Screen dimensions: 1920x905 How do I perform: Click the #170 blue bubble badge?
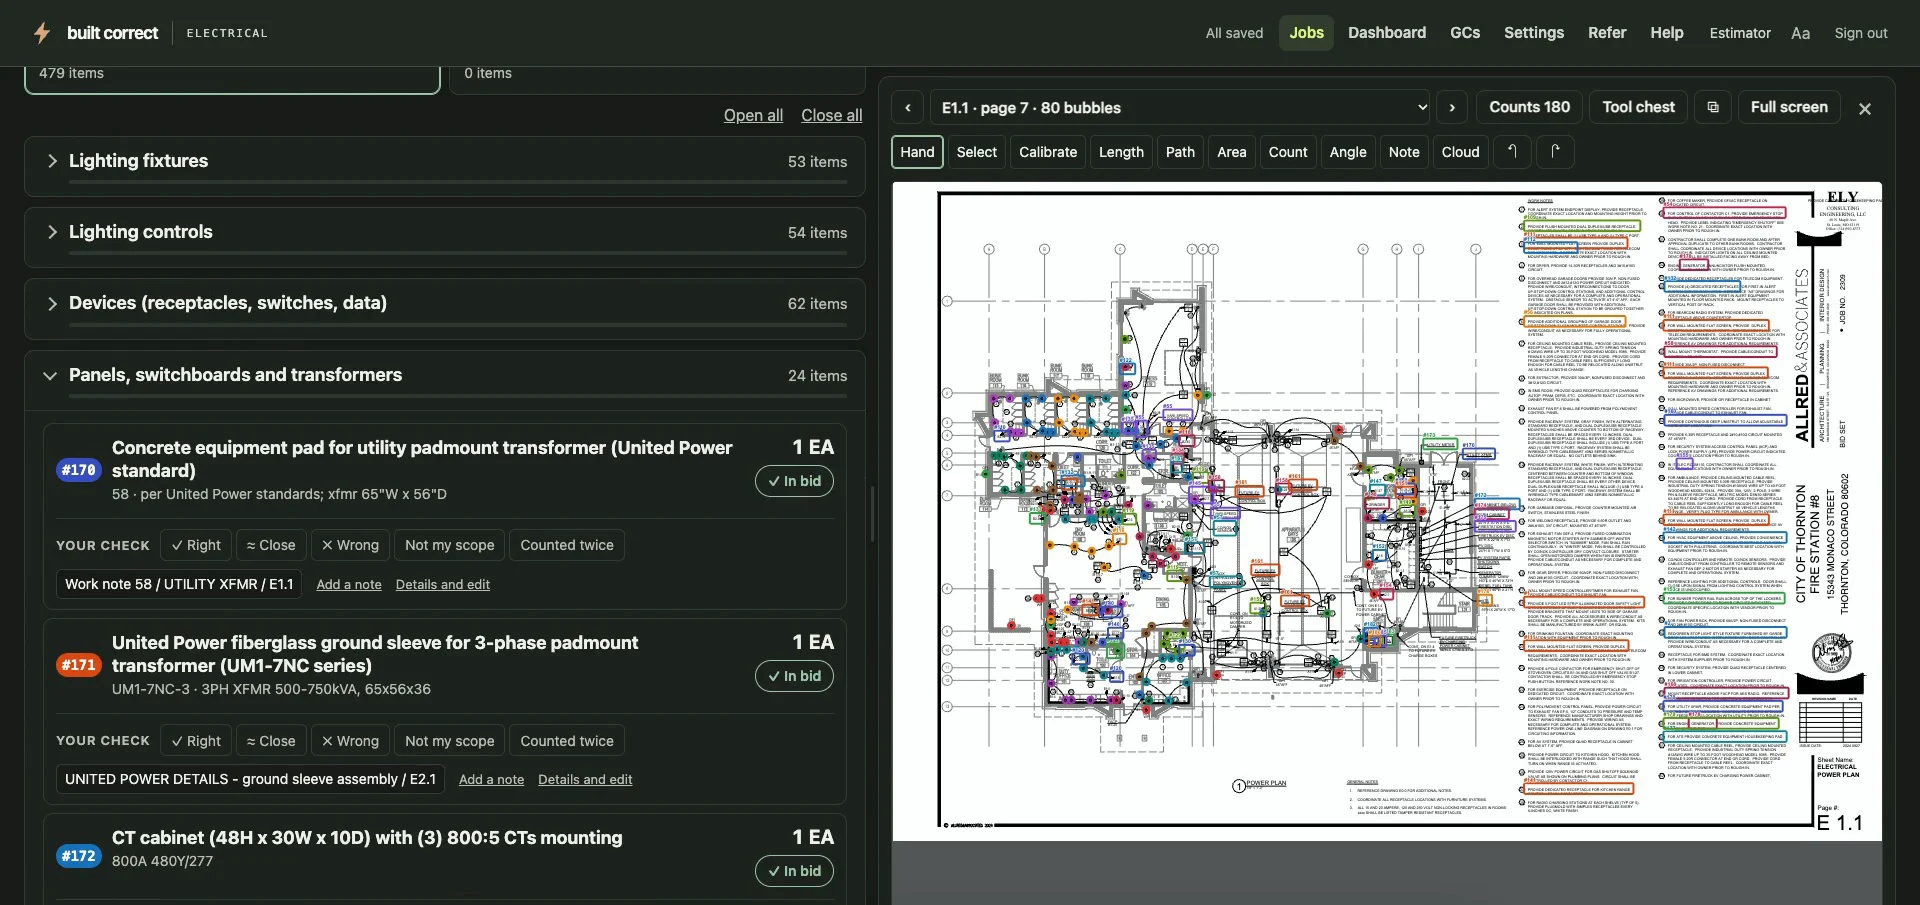(79, 470)
